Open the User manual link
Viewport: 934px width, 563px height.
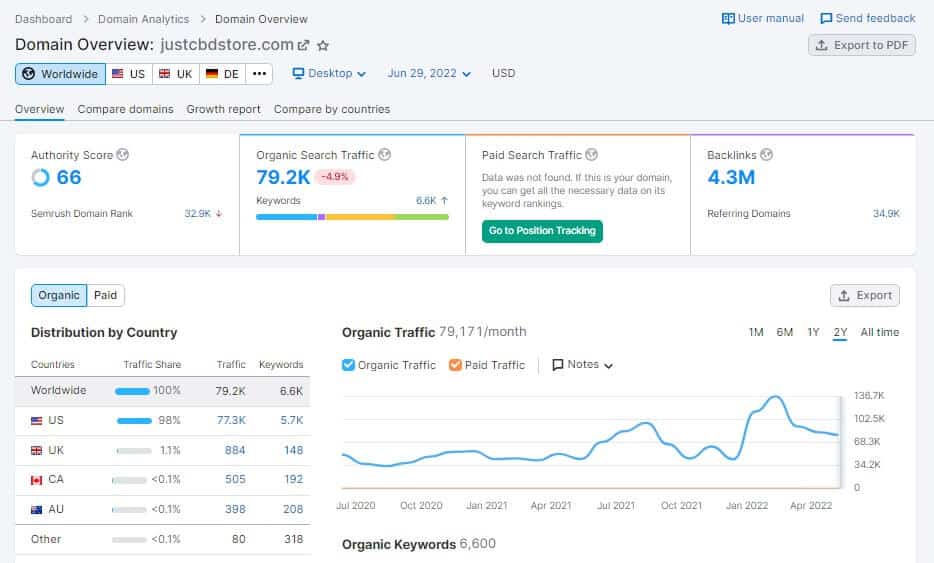(x=762, y=18)
